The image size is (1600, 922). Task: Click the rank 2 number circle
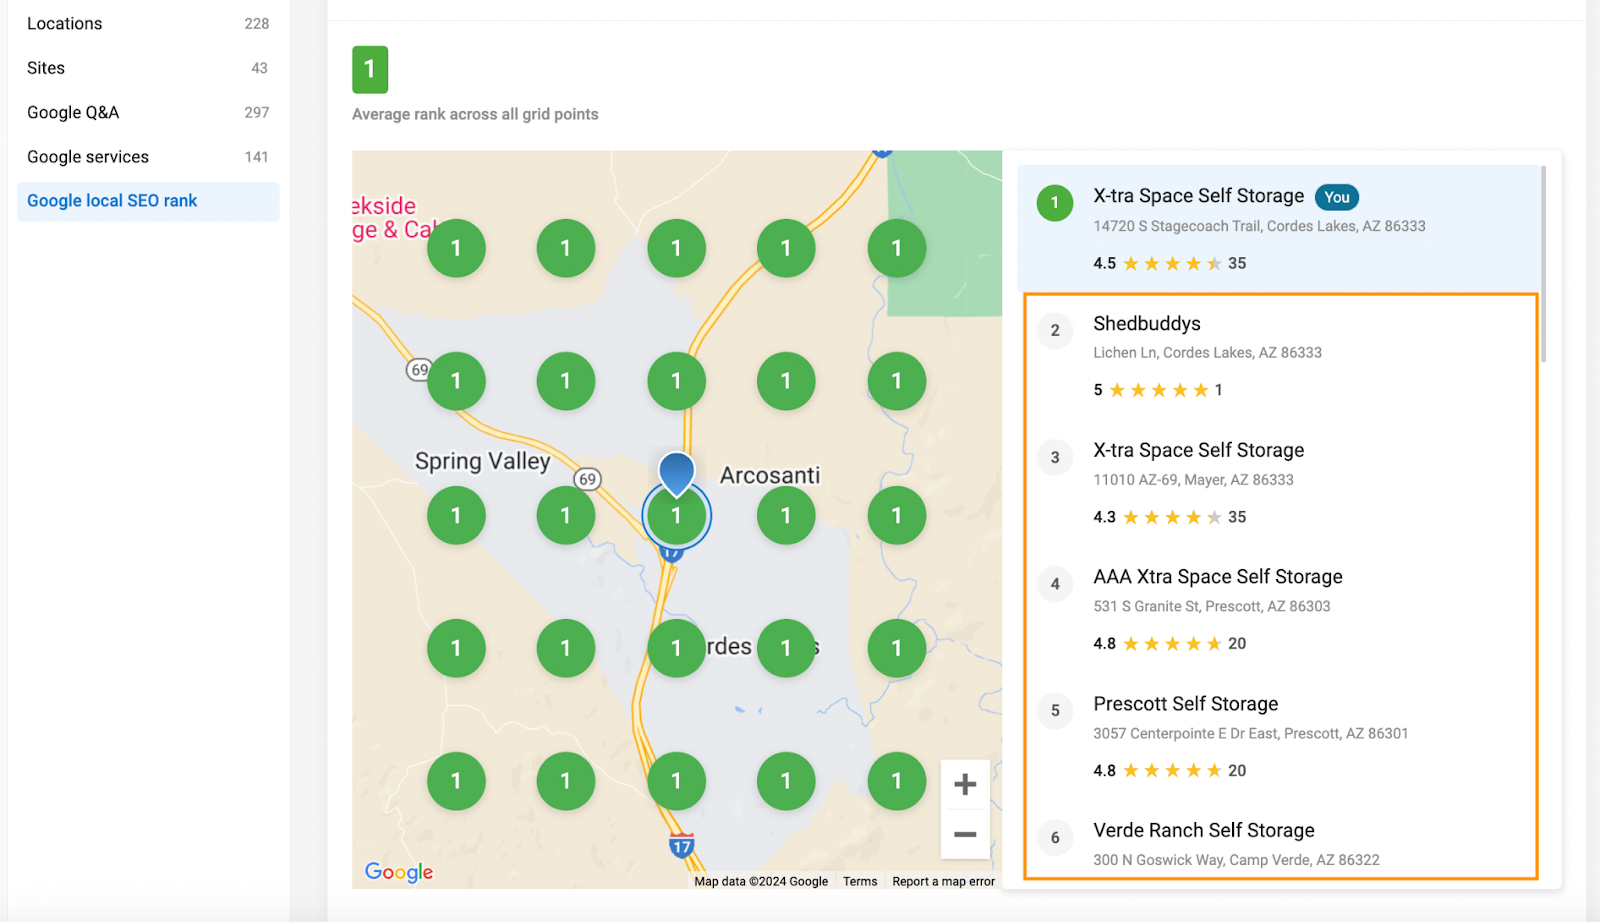point(1055,330)
